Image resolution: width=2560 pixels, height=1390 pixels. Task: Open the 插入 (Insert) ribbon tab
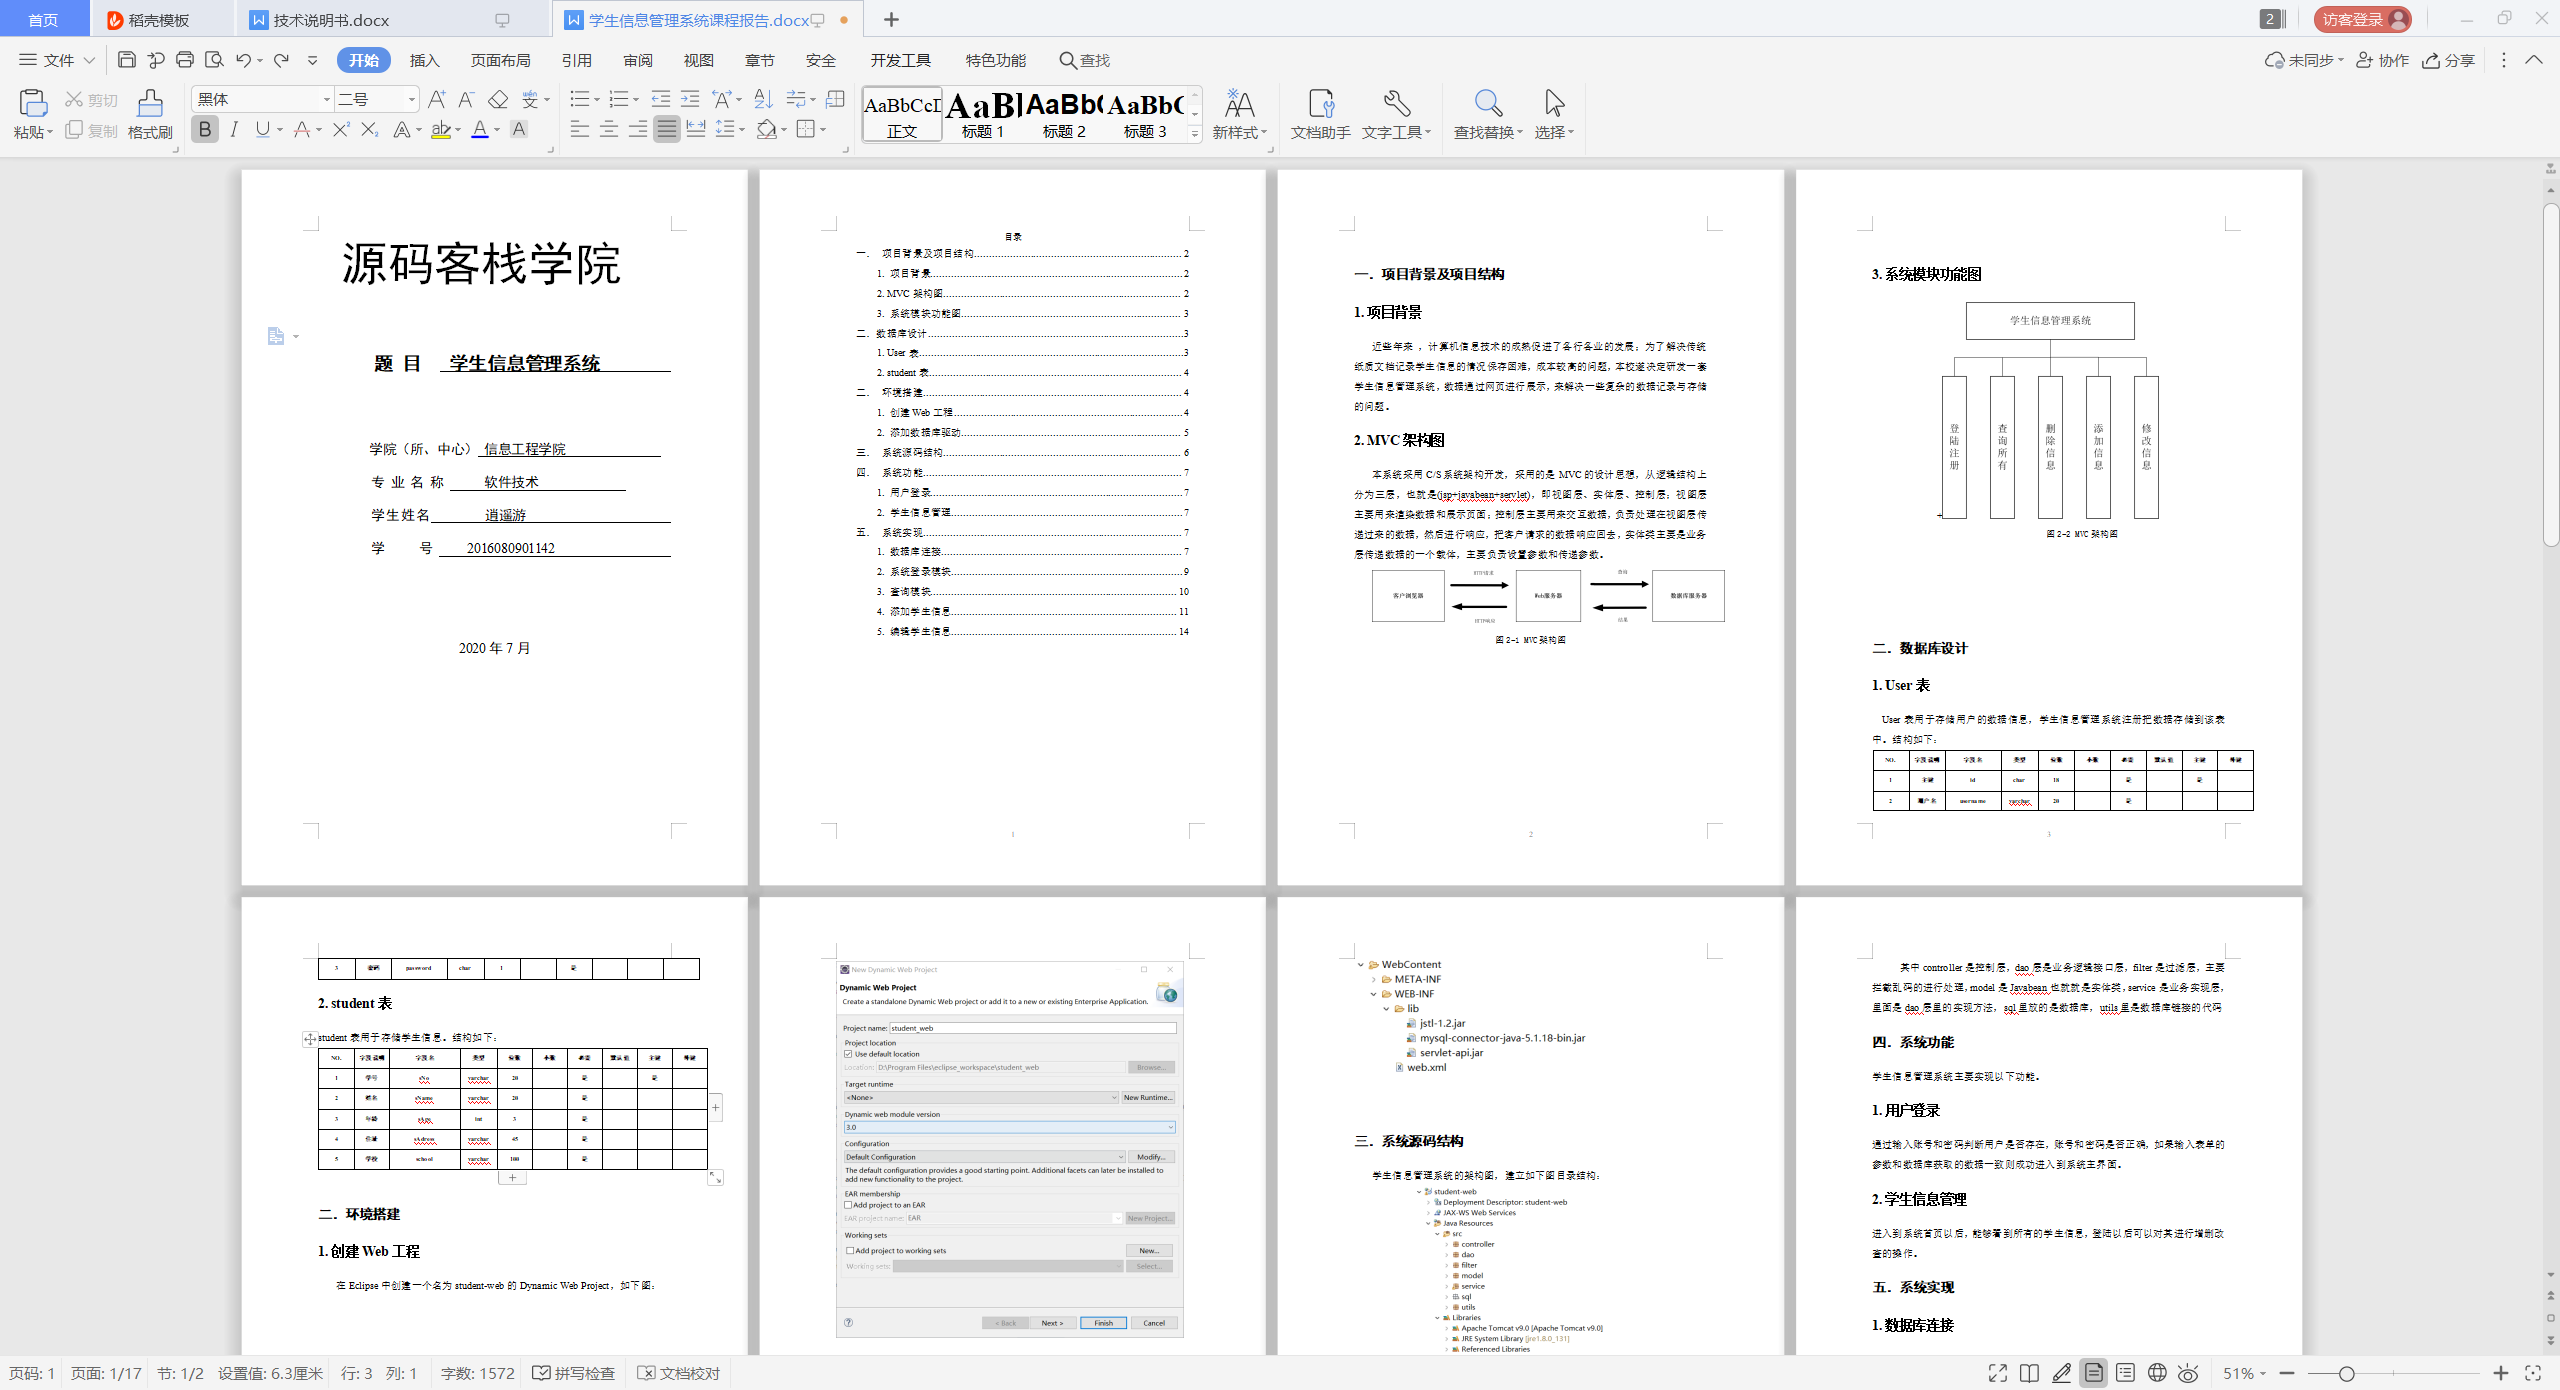(424, 60)
